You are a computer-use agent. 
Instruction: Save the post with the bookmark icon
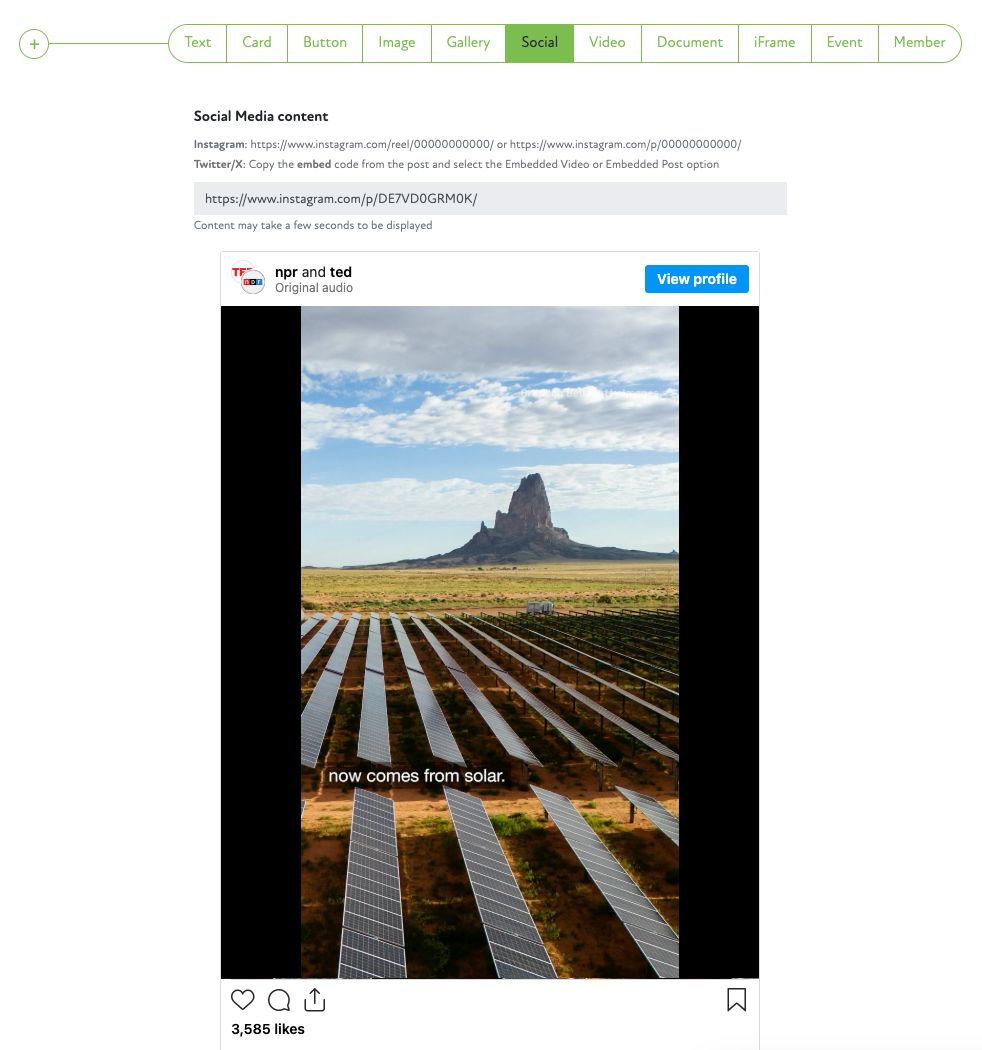point(736,1000)
